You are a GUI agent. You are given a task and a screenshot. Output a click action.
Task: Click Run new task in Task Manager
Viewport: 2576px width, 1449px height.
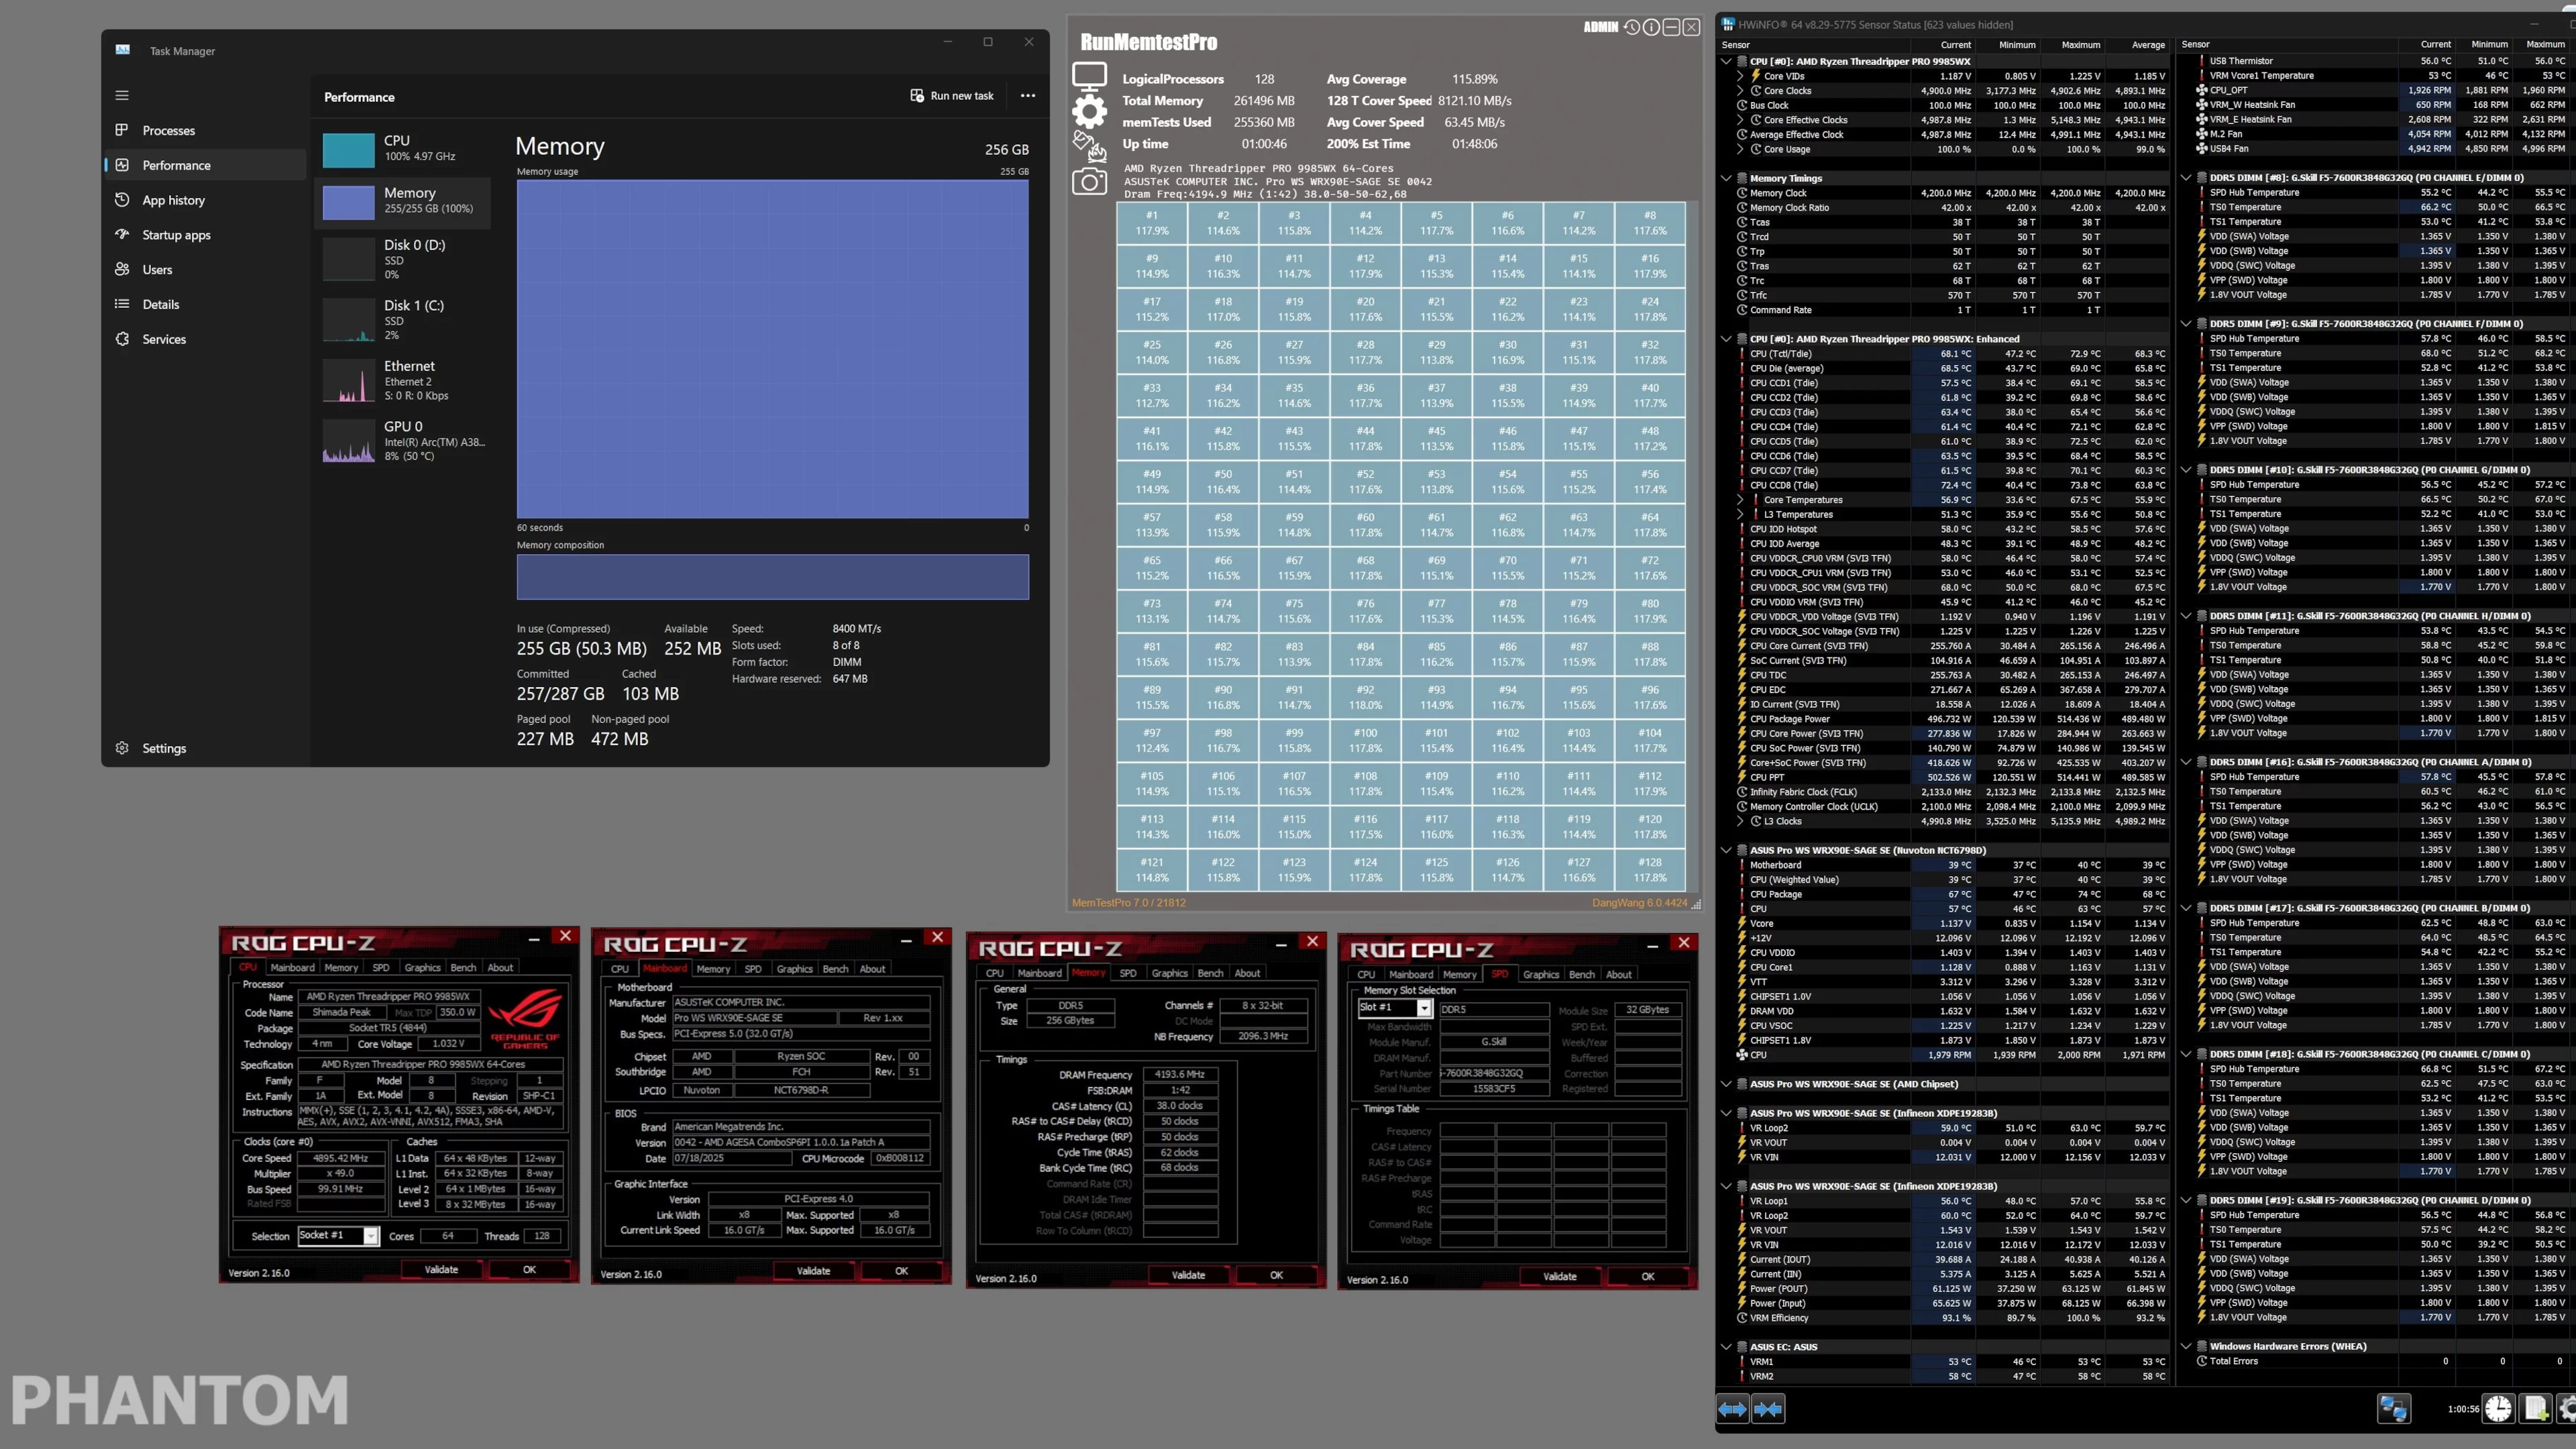coord(952,95)
